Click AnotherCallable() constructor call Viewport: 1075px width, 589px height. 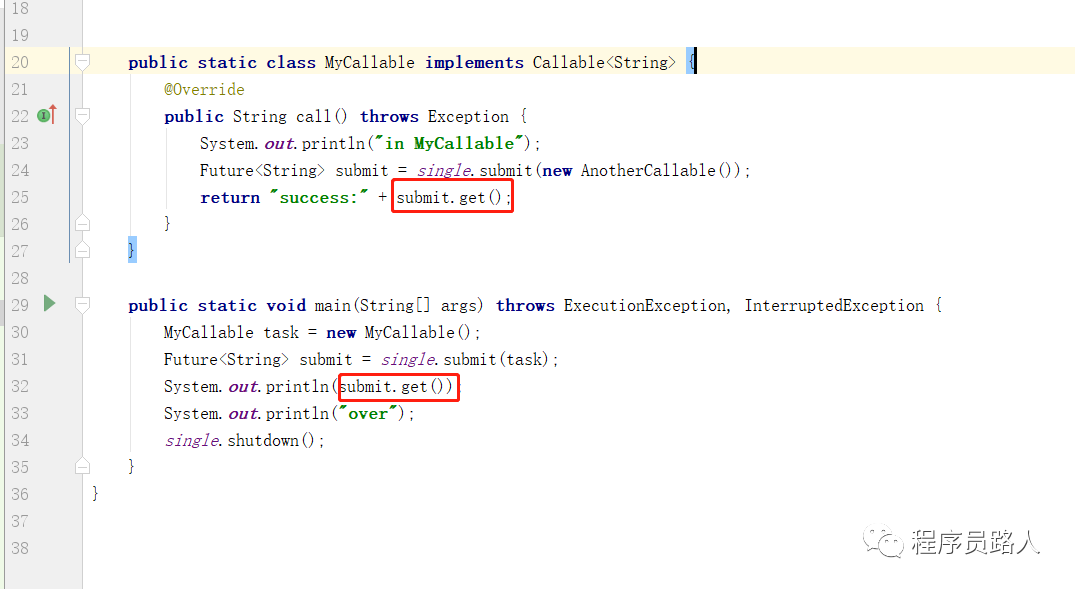(657, 170)
